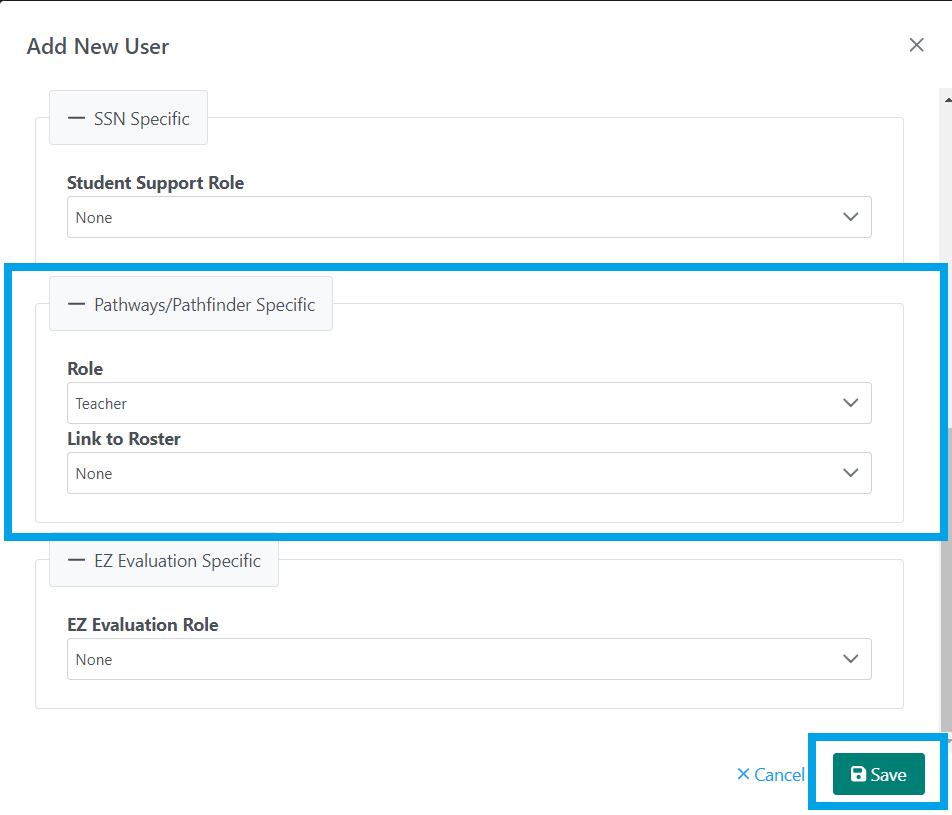952x815 pixels.
Task: Click the chevron arrow of Link to Roster
Action: tap(851, 473)
